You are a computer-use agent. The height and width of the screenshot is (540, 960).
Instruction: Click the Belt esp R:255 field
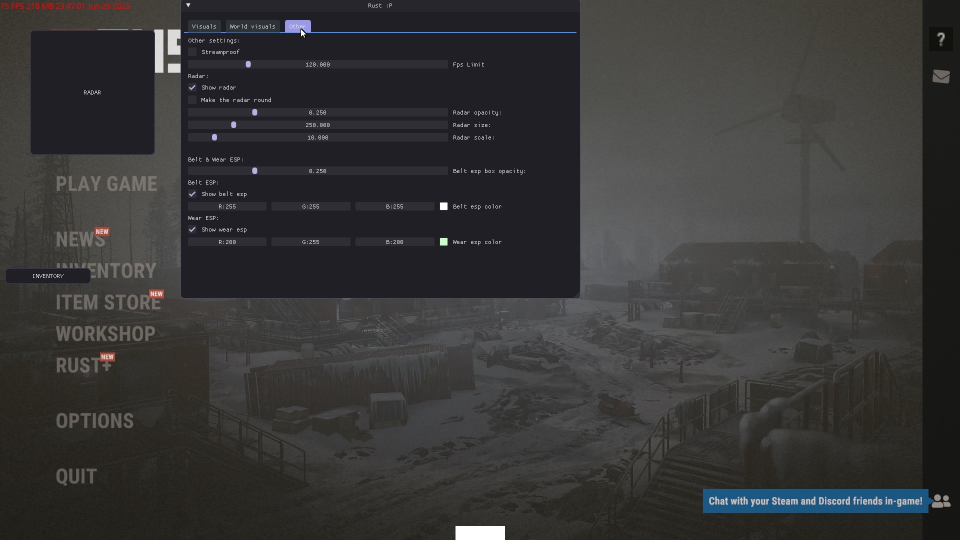point(227,206)
